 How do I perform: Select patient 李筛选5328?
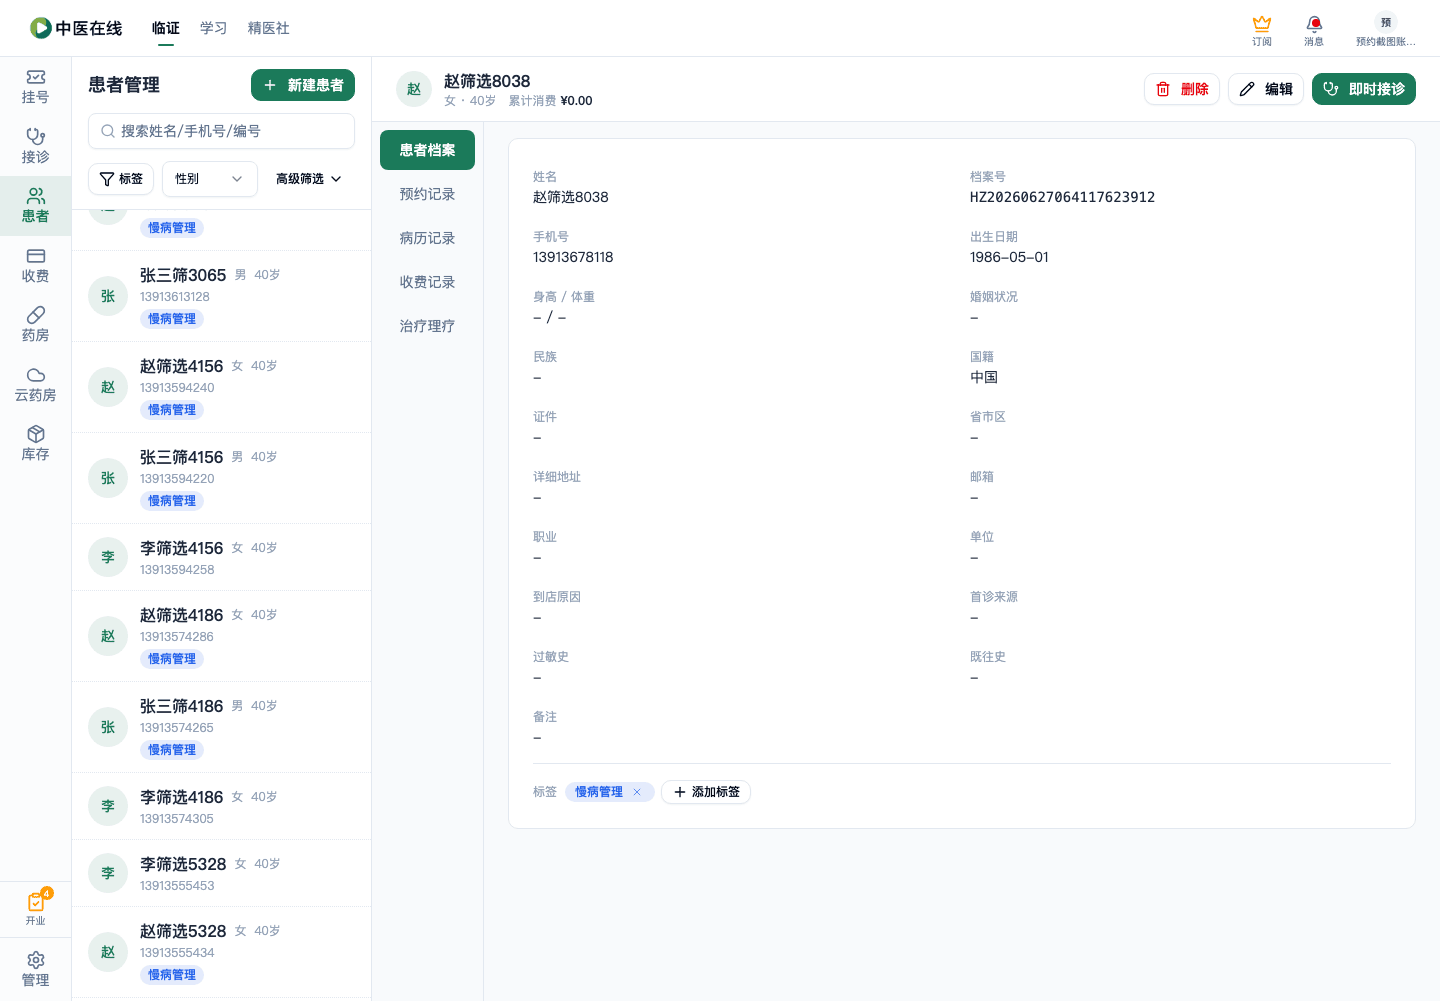coord(221,873)
